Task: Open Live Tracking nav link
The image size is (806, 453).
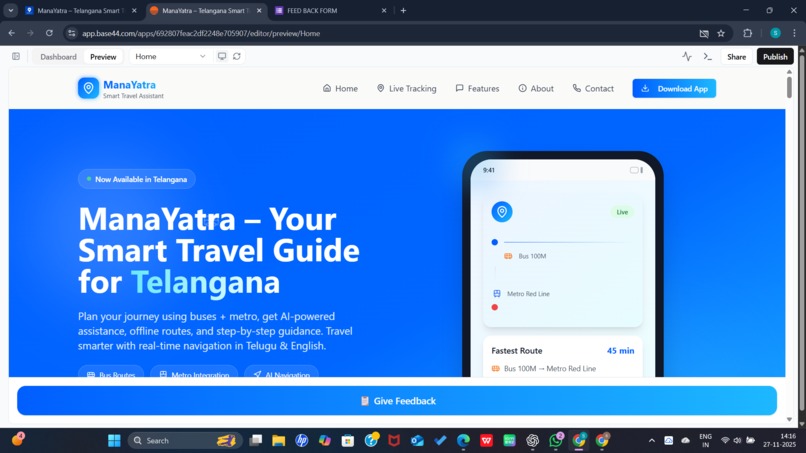Action: tap(407, 88)
